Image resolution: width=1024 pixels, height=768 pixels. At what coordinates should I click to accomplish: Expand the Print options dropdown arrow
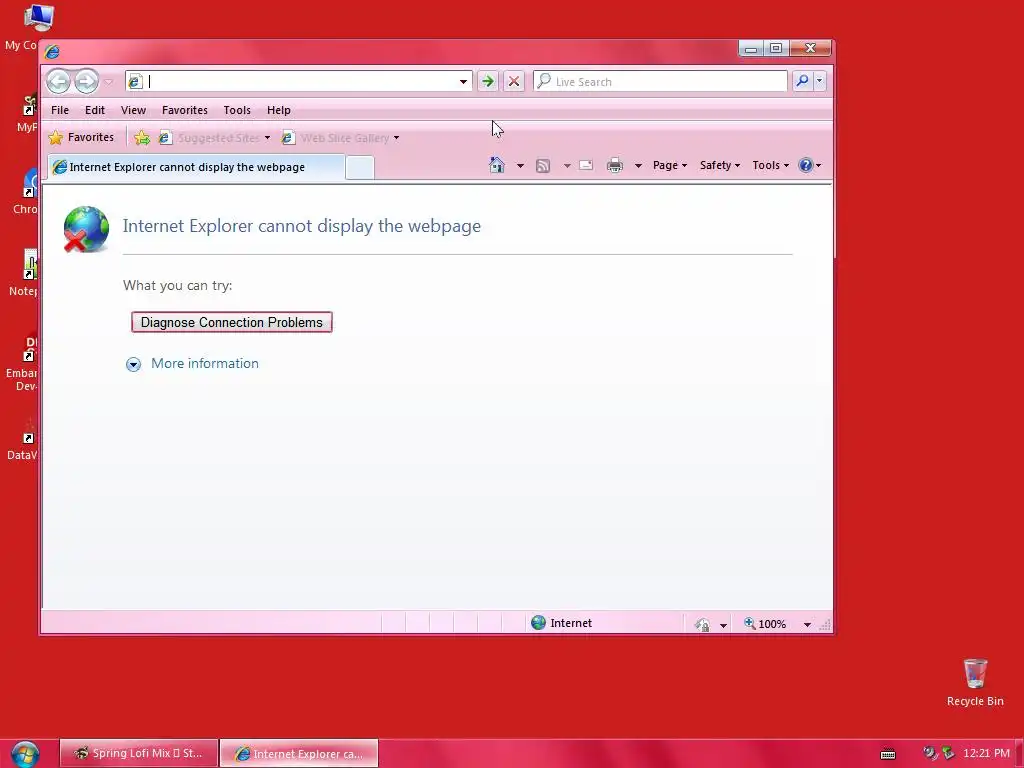638,166
